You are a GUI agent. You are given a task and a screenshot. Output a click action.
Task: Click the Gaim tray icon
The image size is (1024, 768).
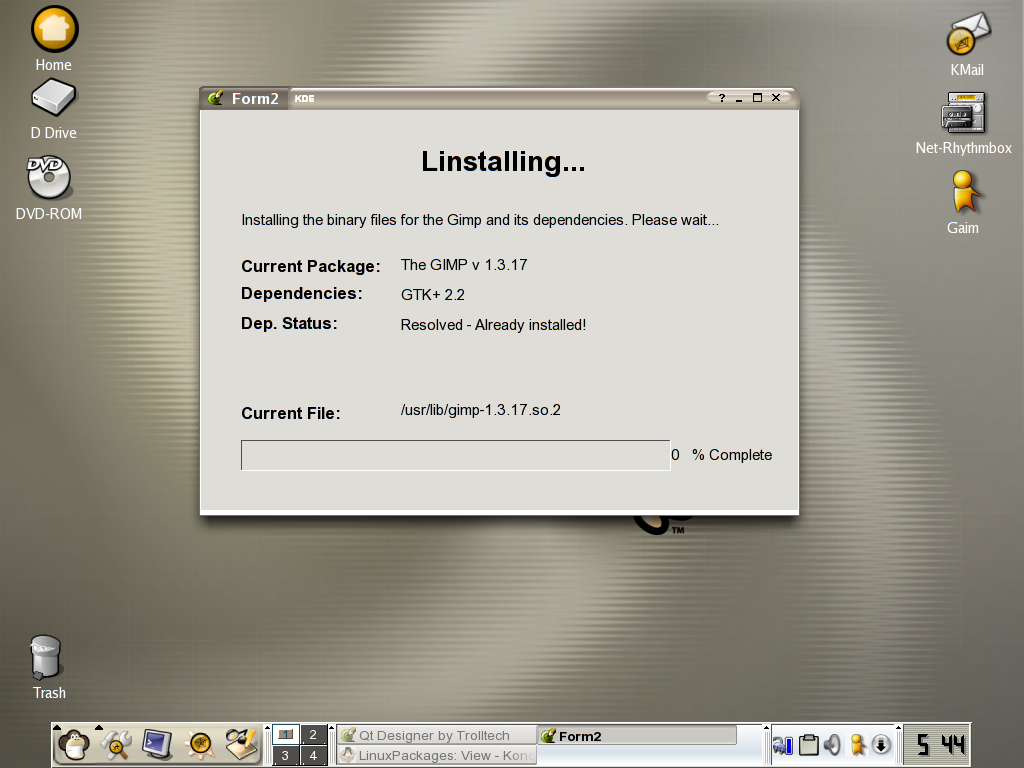coord(857,744)
